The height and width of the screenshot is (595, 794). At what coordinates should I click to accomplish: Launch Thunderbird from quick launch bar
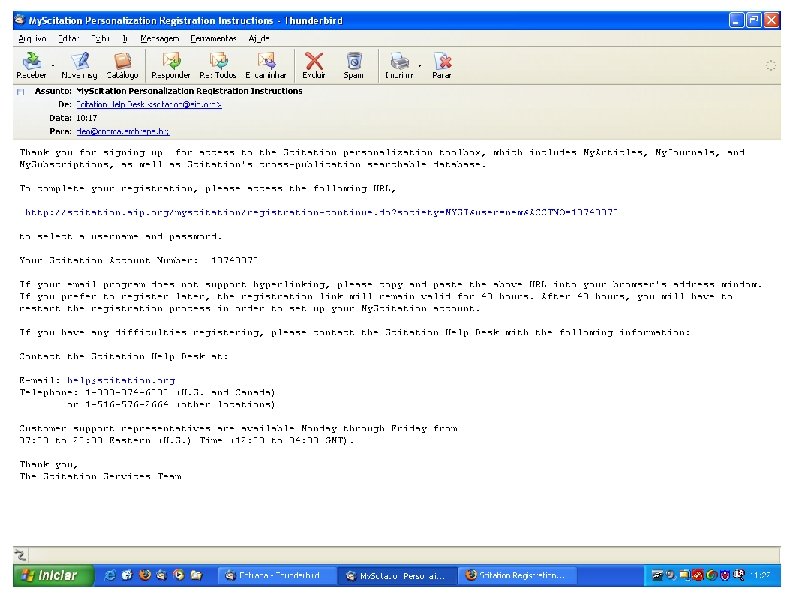tap(162, 575)
